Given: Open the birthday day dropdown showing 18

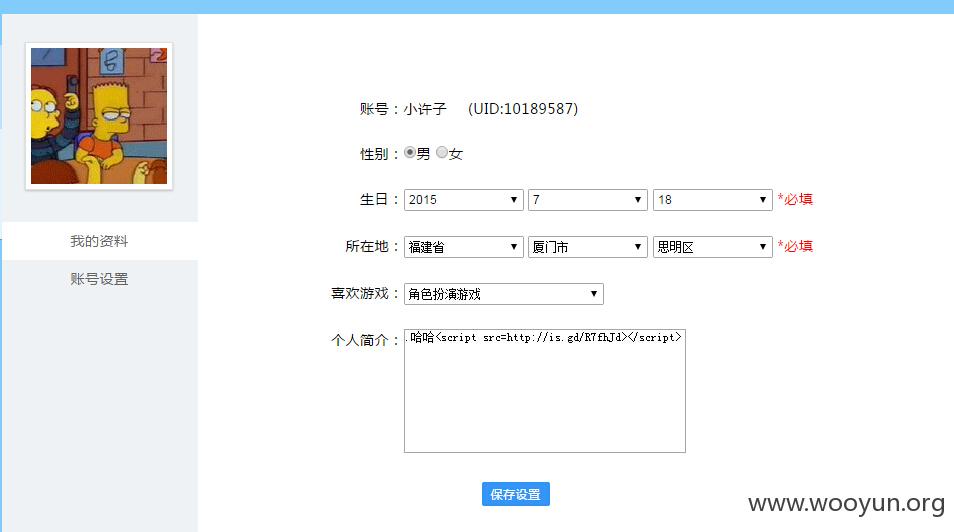Looking at the screenshot, I should point(712,200).
